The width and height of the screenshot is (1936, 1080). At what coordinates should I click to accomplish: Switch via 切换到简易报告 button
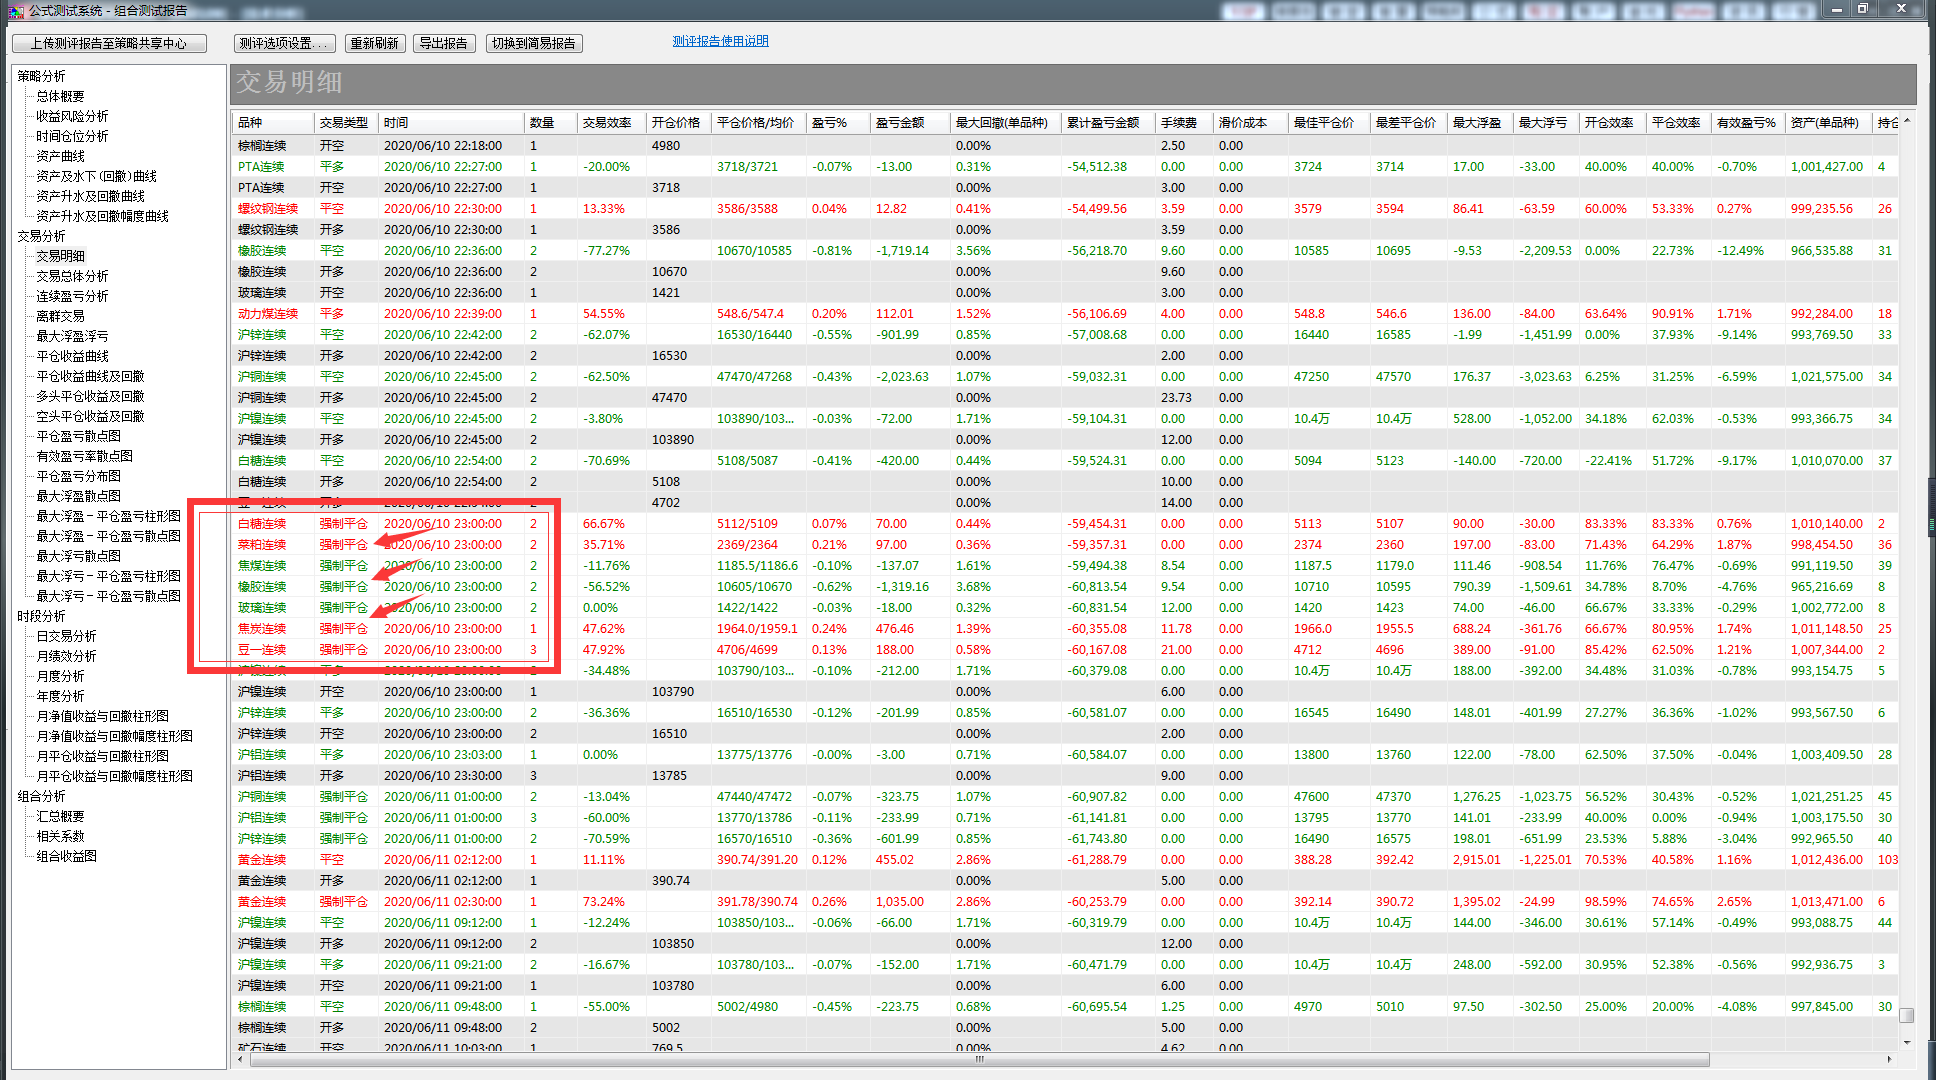point(534,43)
